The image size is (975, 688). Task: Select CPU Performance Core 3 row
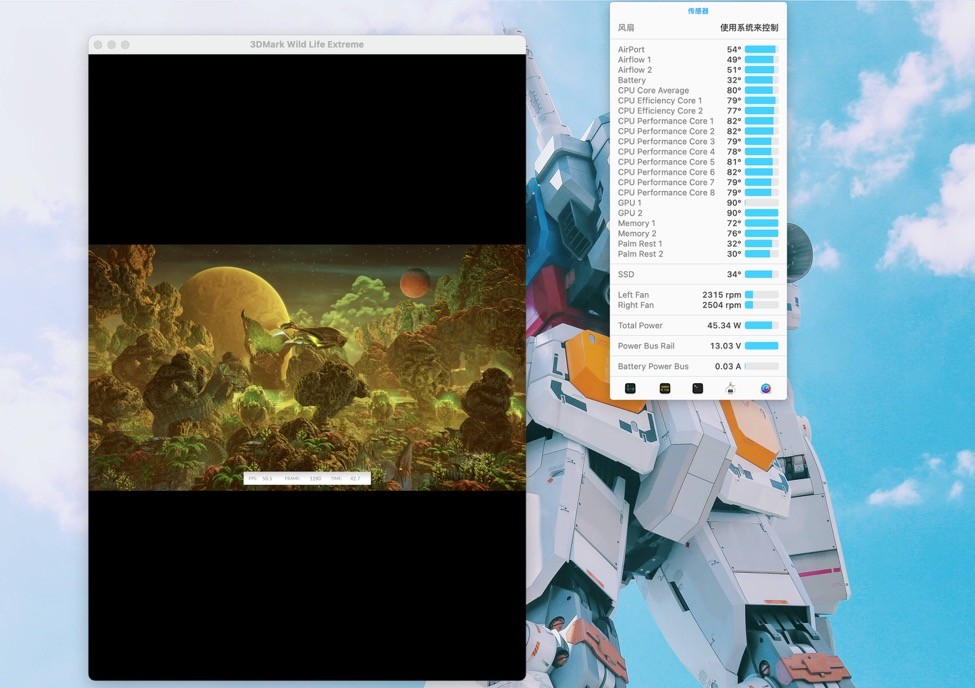(698, 141)
